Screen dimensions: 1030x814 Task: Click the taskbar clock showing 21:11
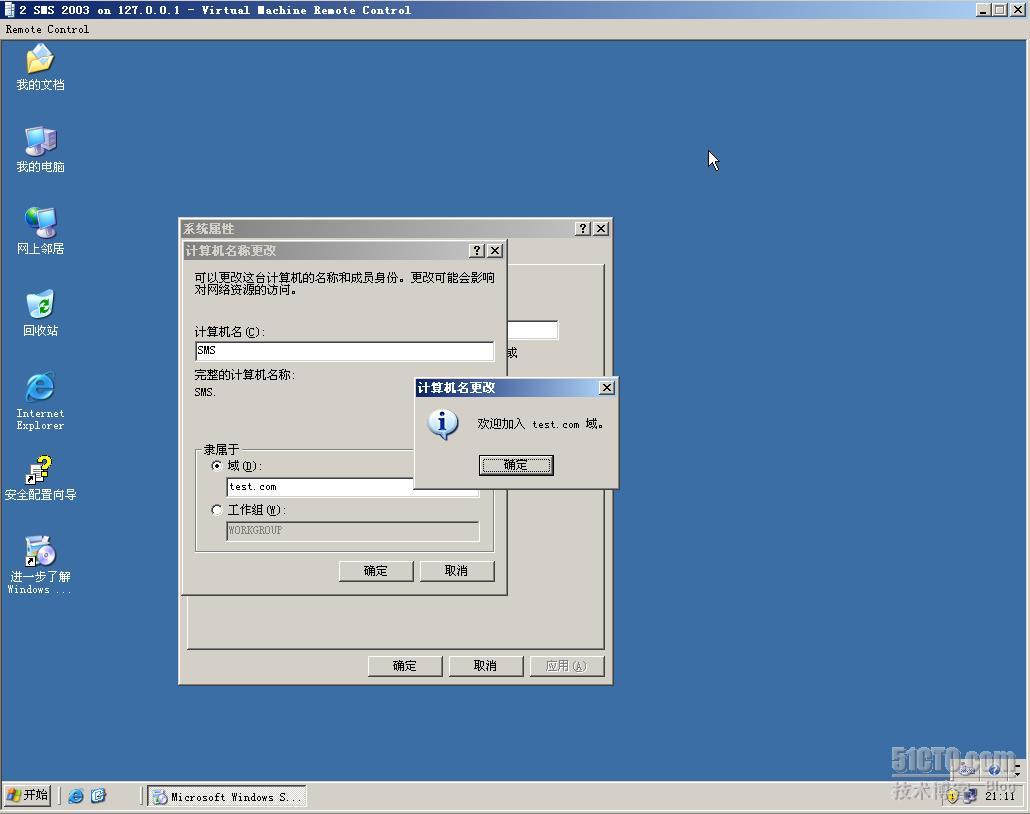tap(1000, 796)
